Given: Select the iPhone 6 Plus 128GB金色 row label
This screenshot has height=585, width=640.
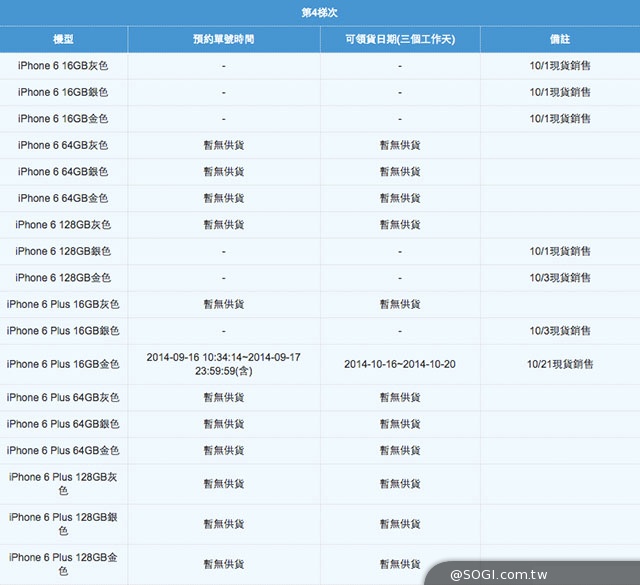Looking at the screenshot, I should coord(63,564).
